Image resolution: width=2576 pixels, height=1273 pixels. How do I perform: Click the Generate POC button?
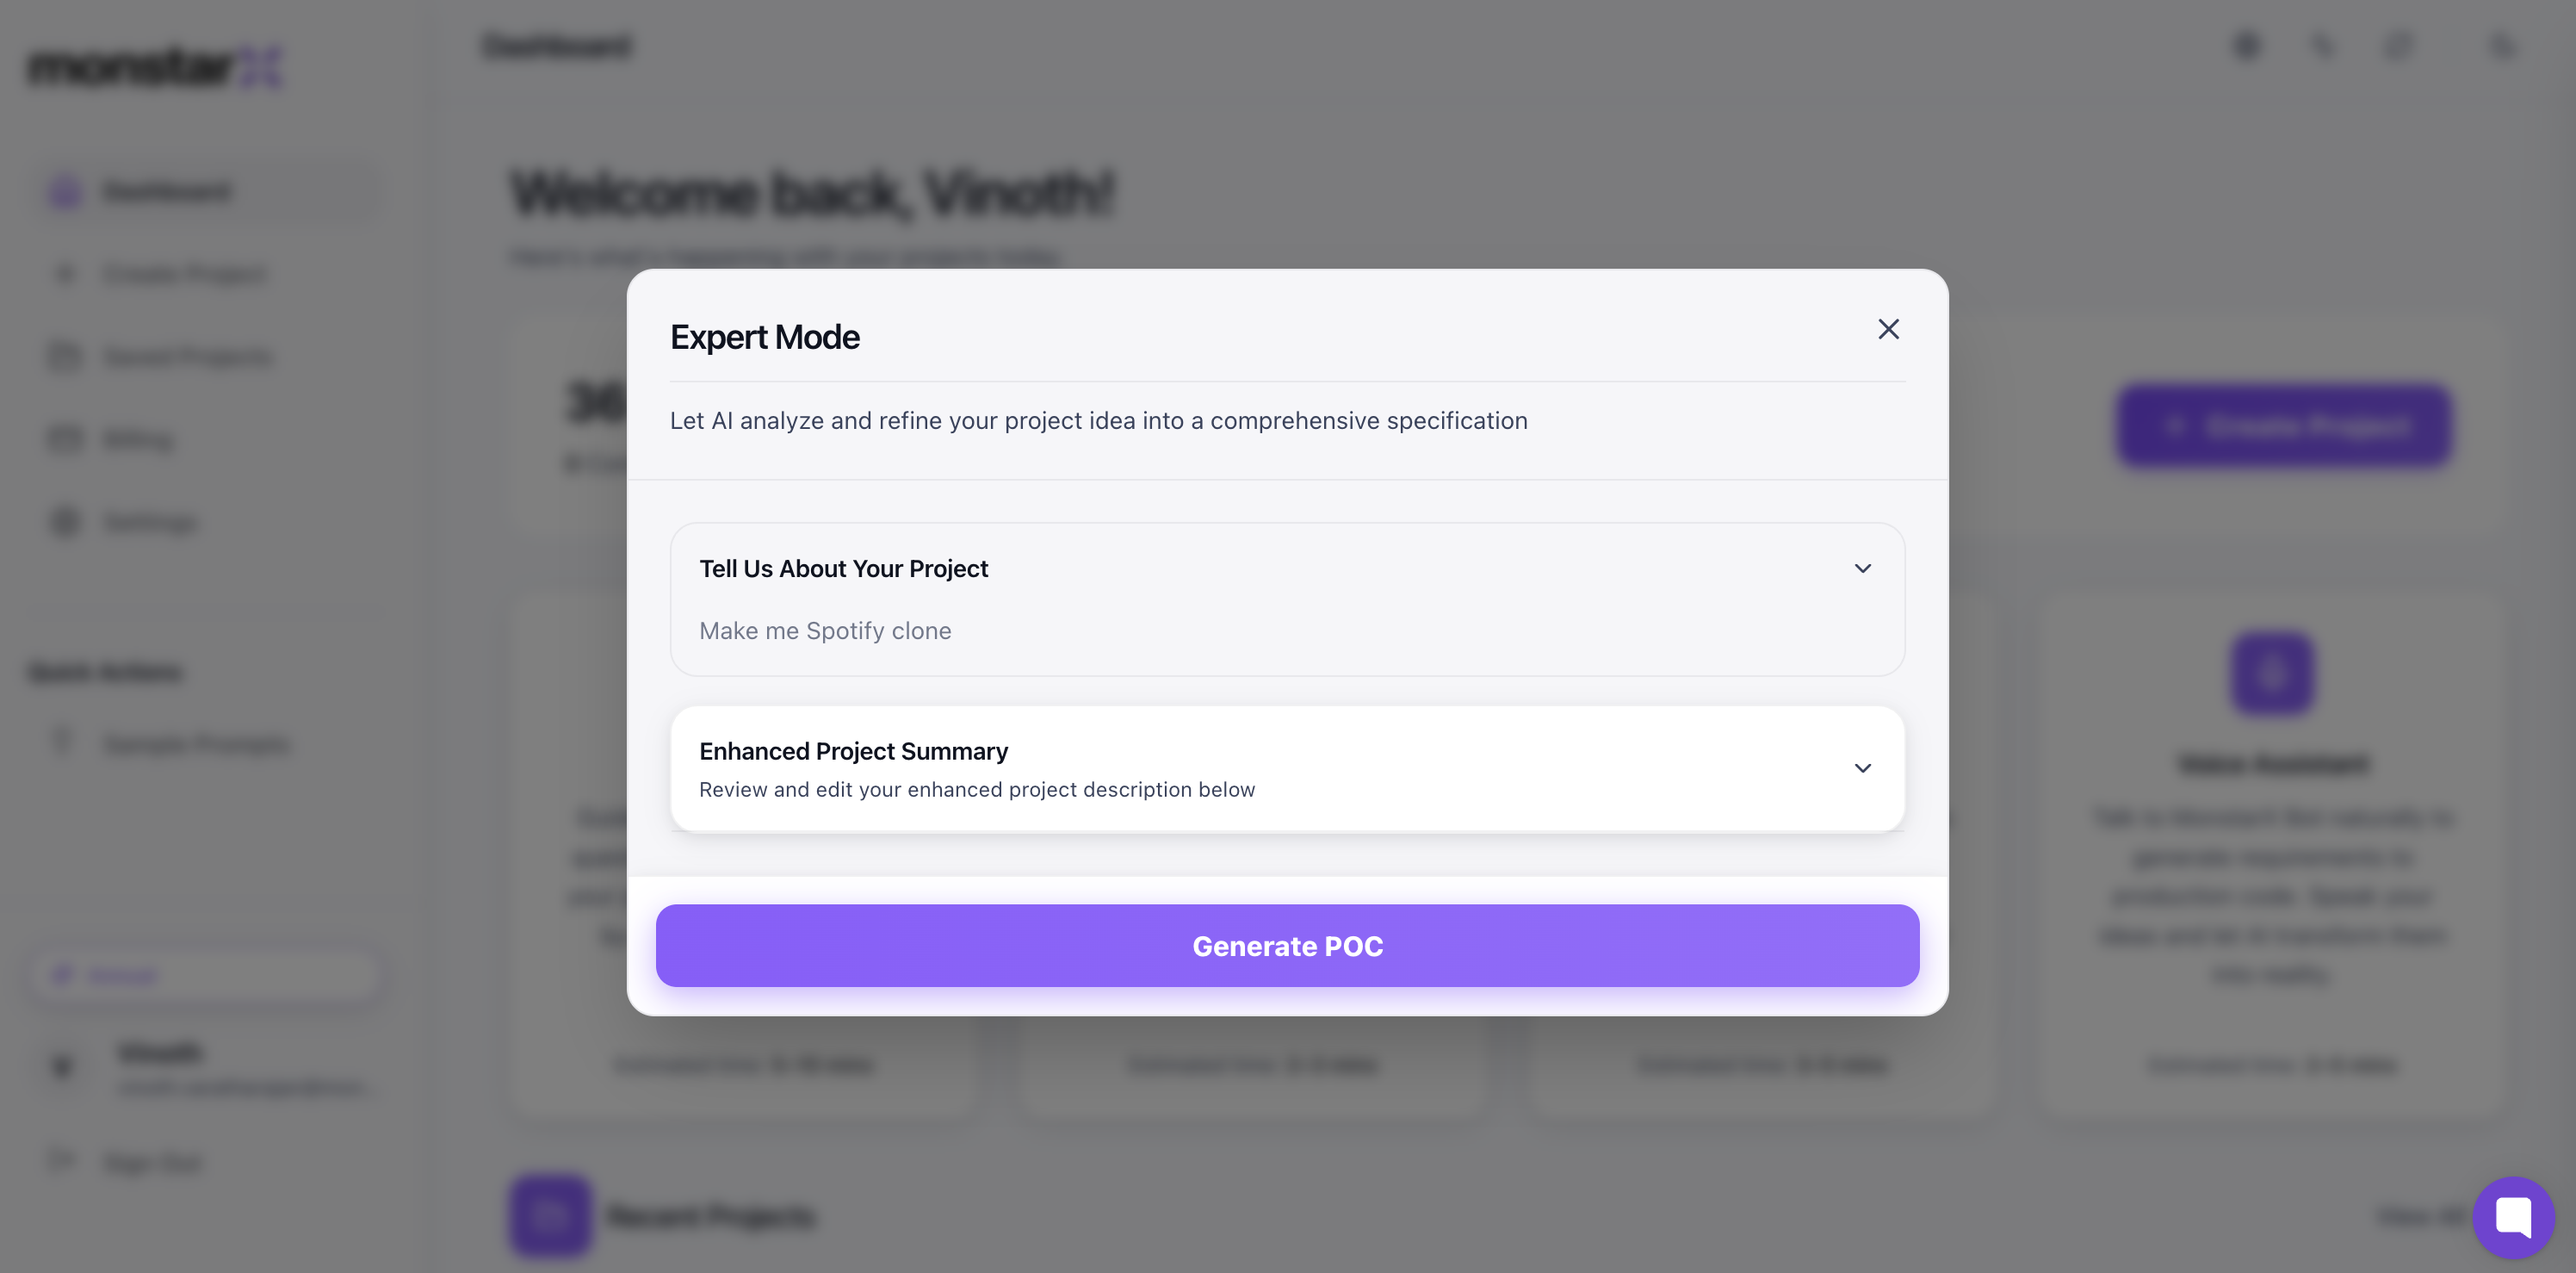[1287, 946]
